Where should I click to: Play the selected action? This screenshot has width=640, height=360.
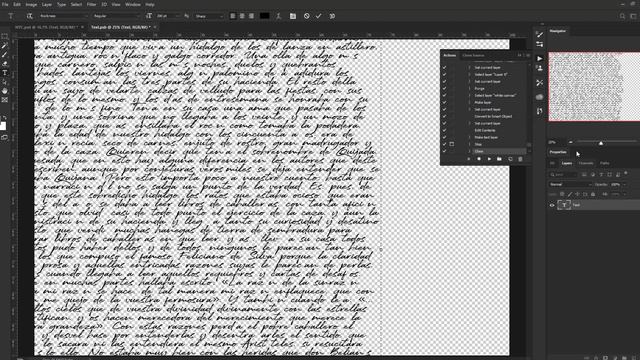coord(489,159)
